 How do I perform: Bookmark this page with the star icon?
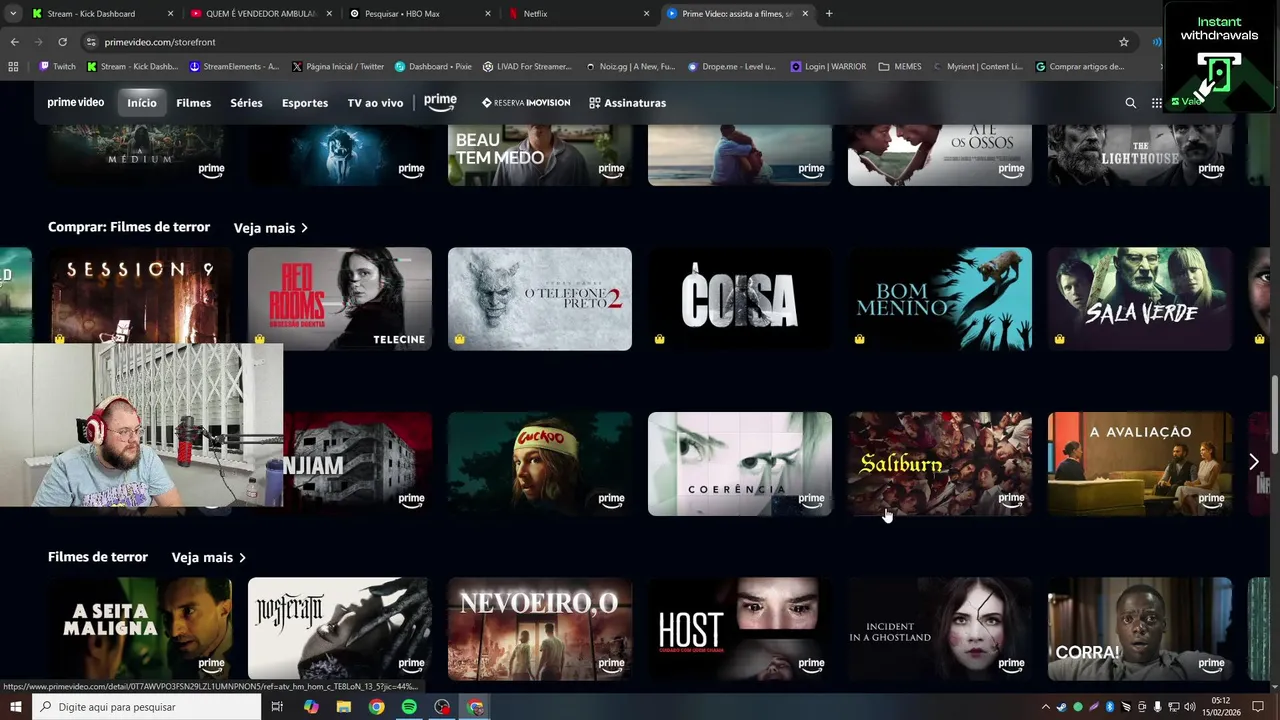pyautogui.click(x=1124, y=42)
